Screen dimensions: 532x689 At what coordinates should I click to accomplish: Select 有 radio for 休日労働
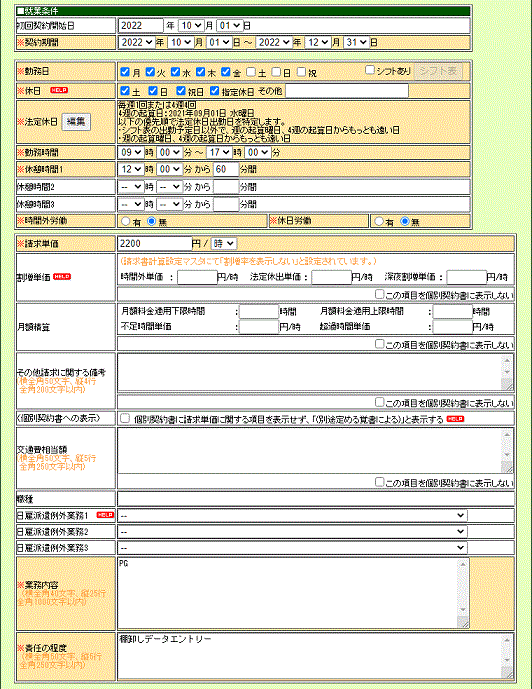point(379,221)
